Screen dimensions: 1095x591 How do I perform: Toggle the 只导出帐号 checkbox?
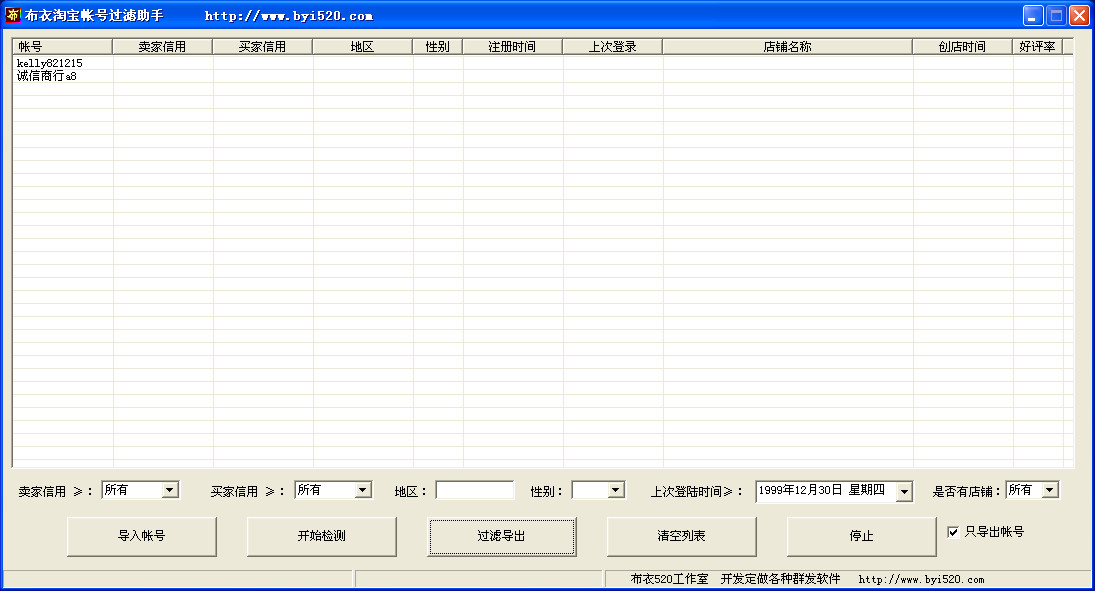953,532
